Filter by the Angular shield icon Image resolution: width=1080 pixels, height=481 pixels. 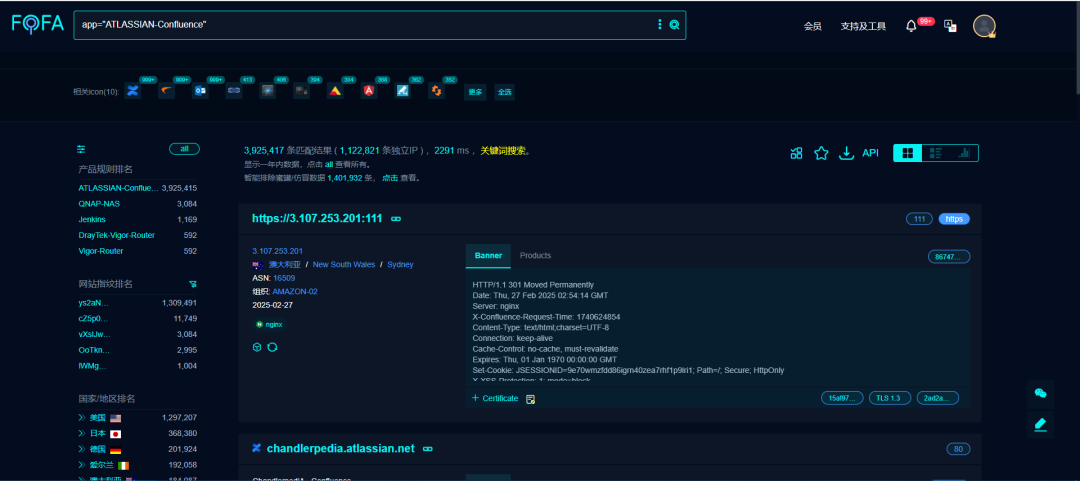[x=369, y=91]
